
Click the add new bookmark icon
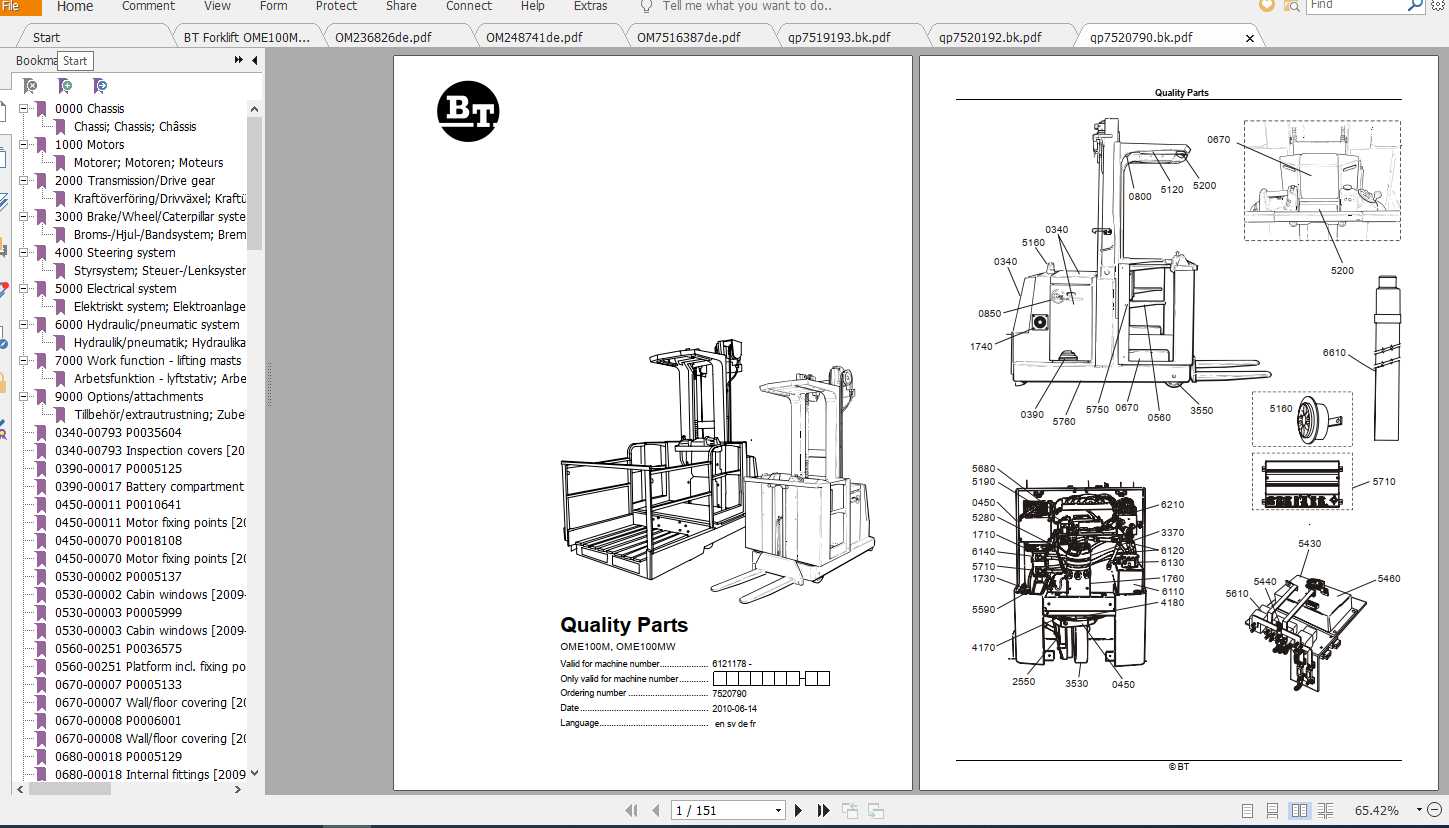pos(65,86)
